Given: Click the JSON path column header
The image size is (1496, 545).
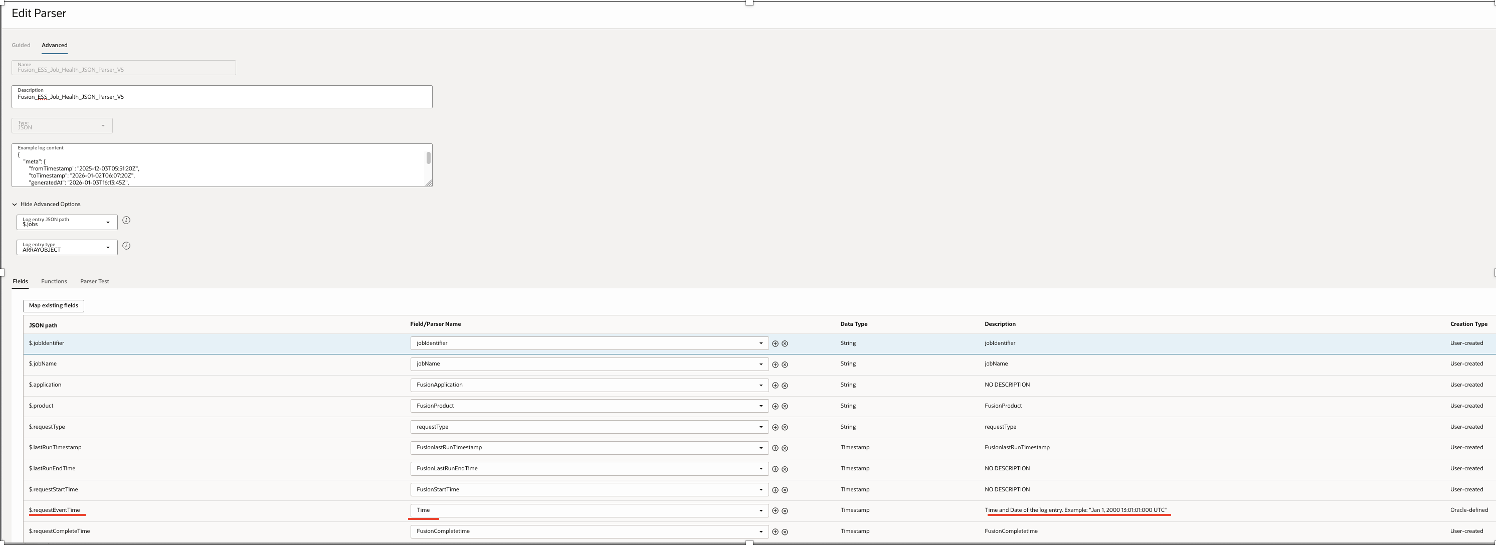Looking at the screenshot, I should pyautogui.click(x=43, y=324).
